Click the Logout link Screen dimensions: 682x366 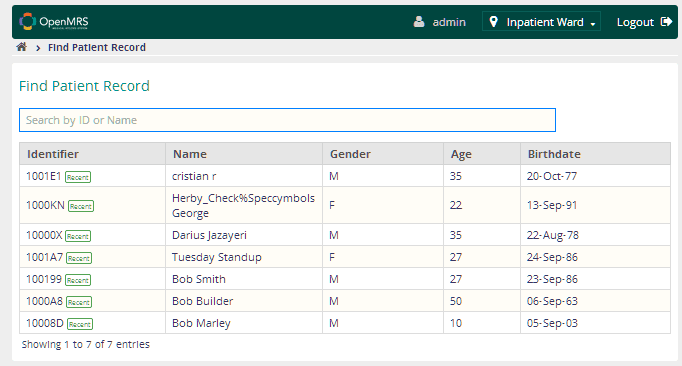coord(644,22)
